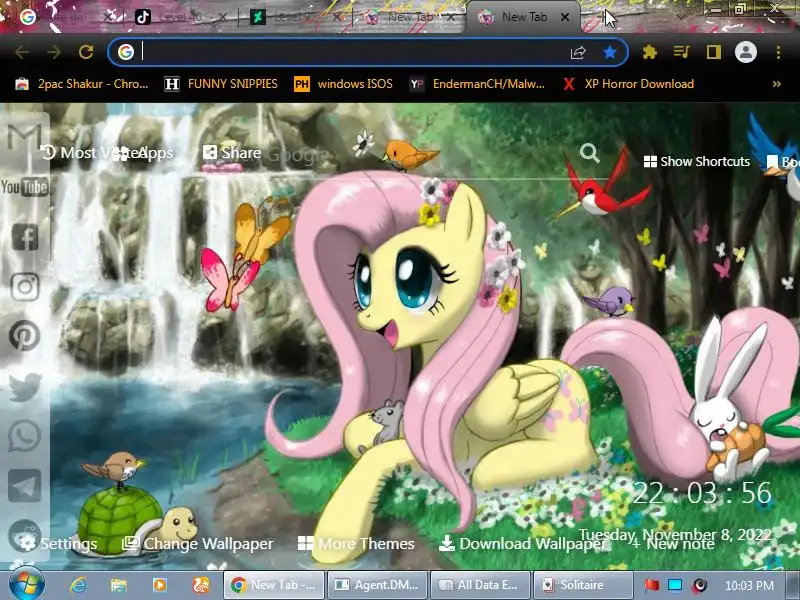Viewport: 800px width, 600px height.
Task: Open the Instagram sidebar shortcut
Action: click(25, 287)
